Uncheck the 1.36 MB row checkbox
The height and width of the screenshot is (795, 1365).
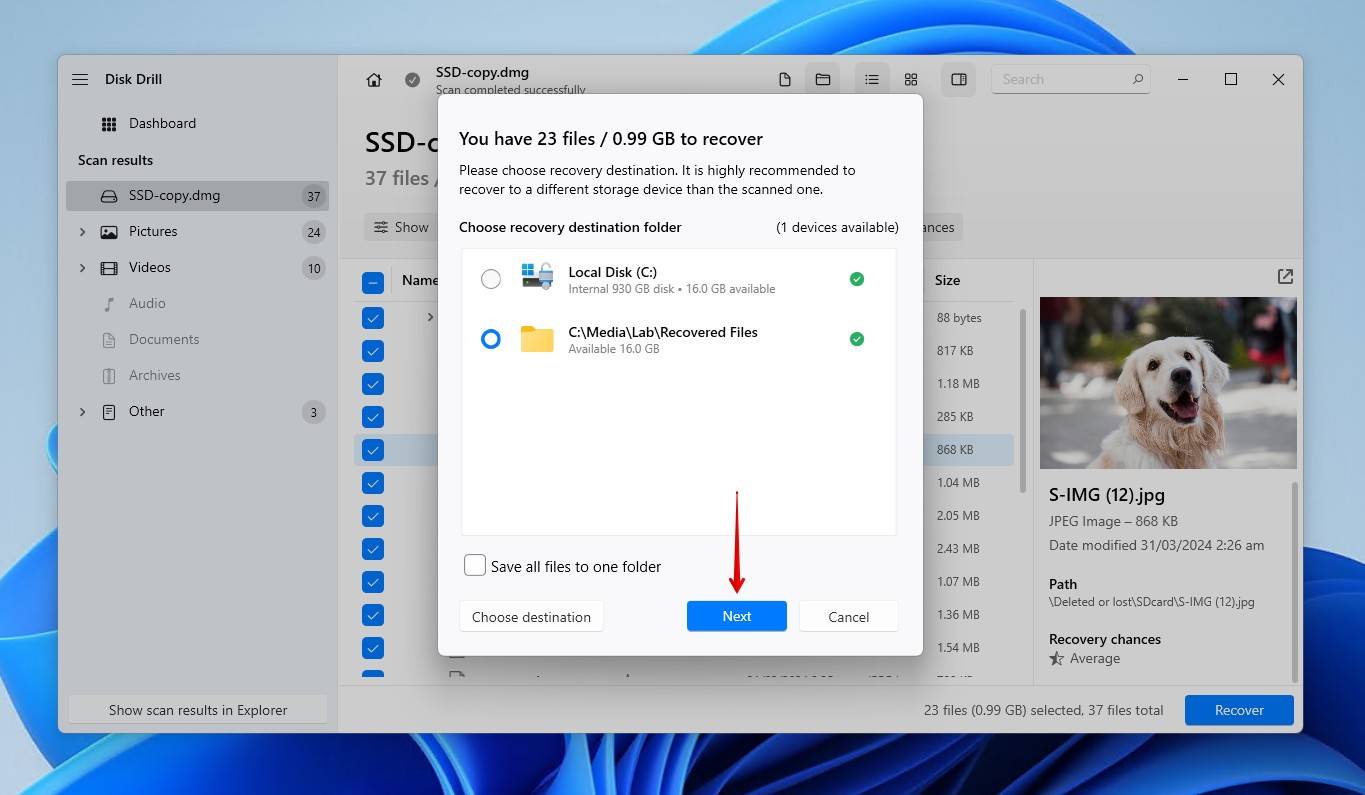pyautogui.click(x=373, y=615)
